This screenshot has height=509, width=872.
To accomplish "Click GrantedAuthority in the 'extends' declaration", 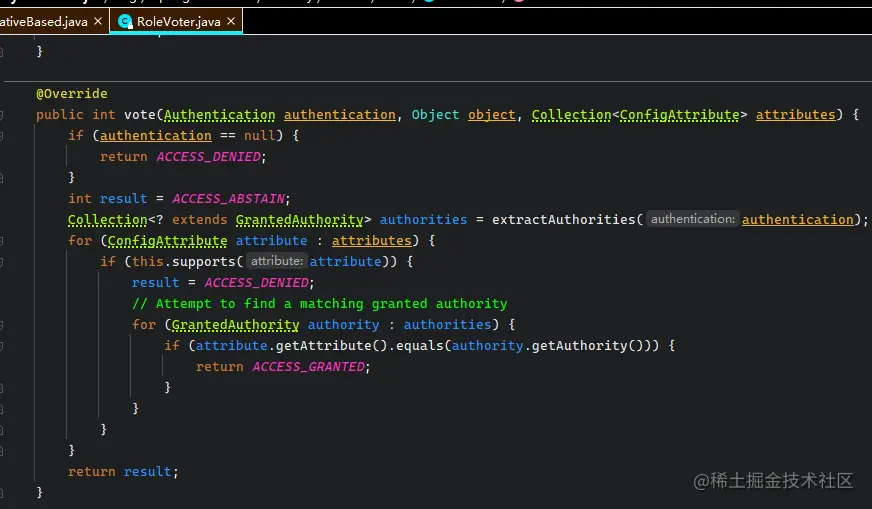I will (x=299, y=220).
